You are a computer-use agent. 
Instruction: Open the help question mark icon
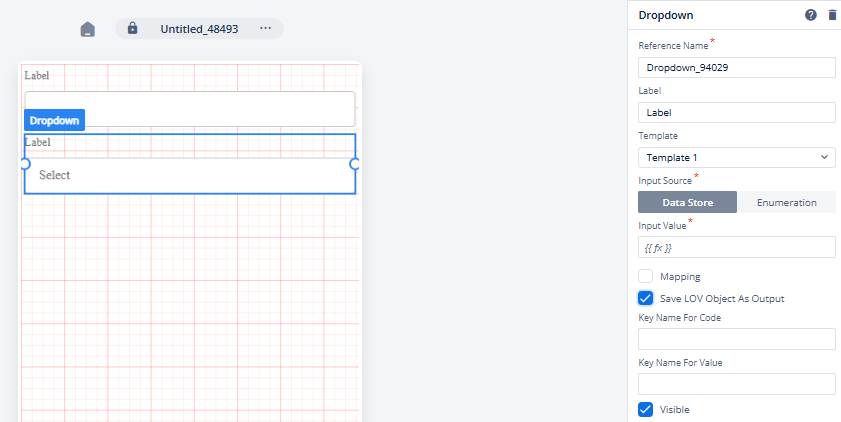pos(810,15)
